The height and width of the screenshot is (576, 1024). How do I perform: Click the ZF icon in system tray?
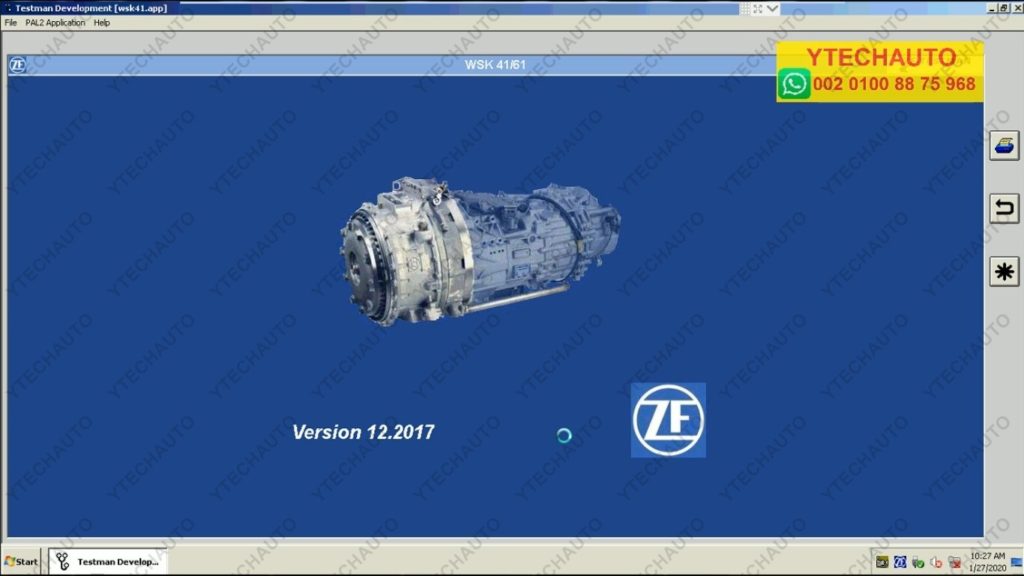[x=899, y=562]
